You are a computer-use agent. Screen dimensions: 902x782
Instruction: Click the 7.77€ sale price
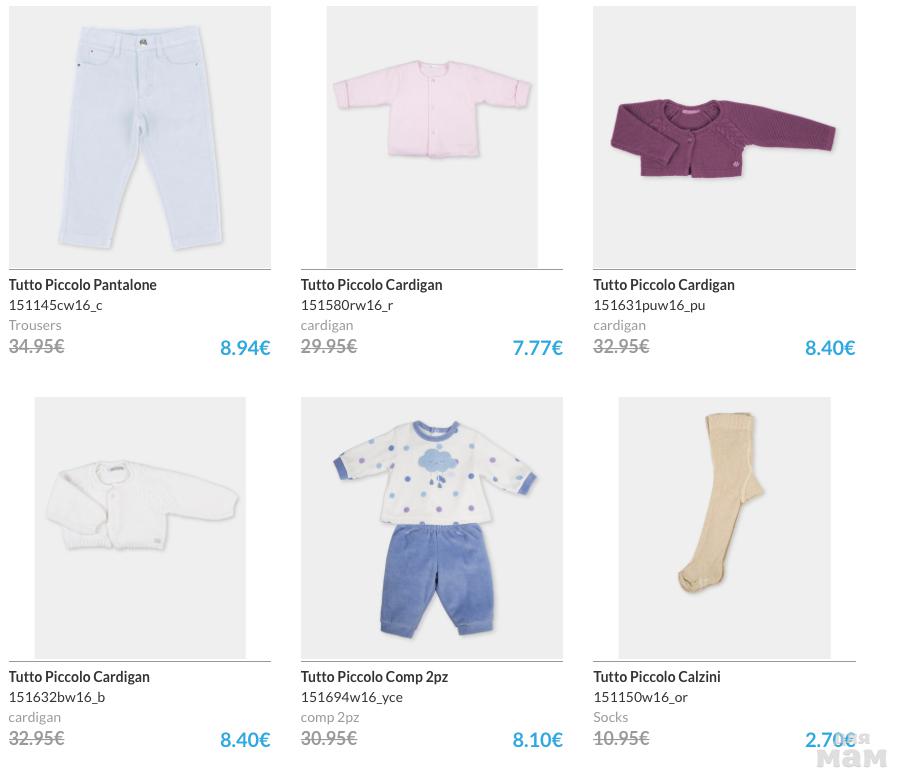(x=537, y=348)
